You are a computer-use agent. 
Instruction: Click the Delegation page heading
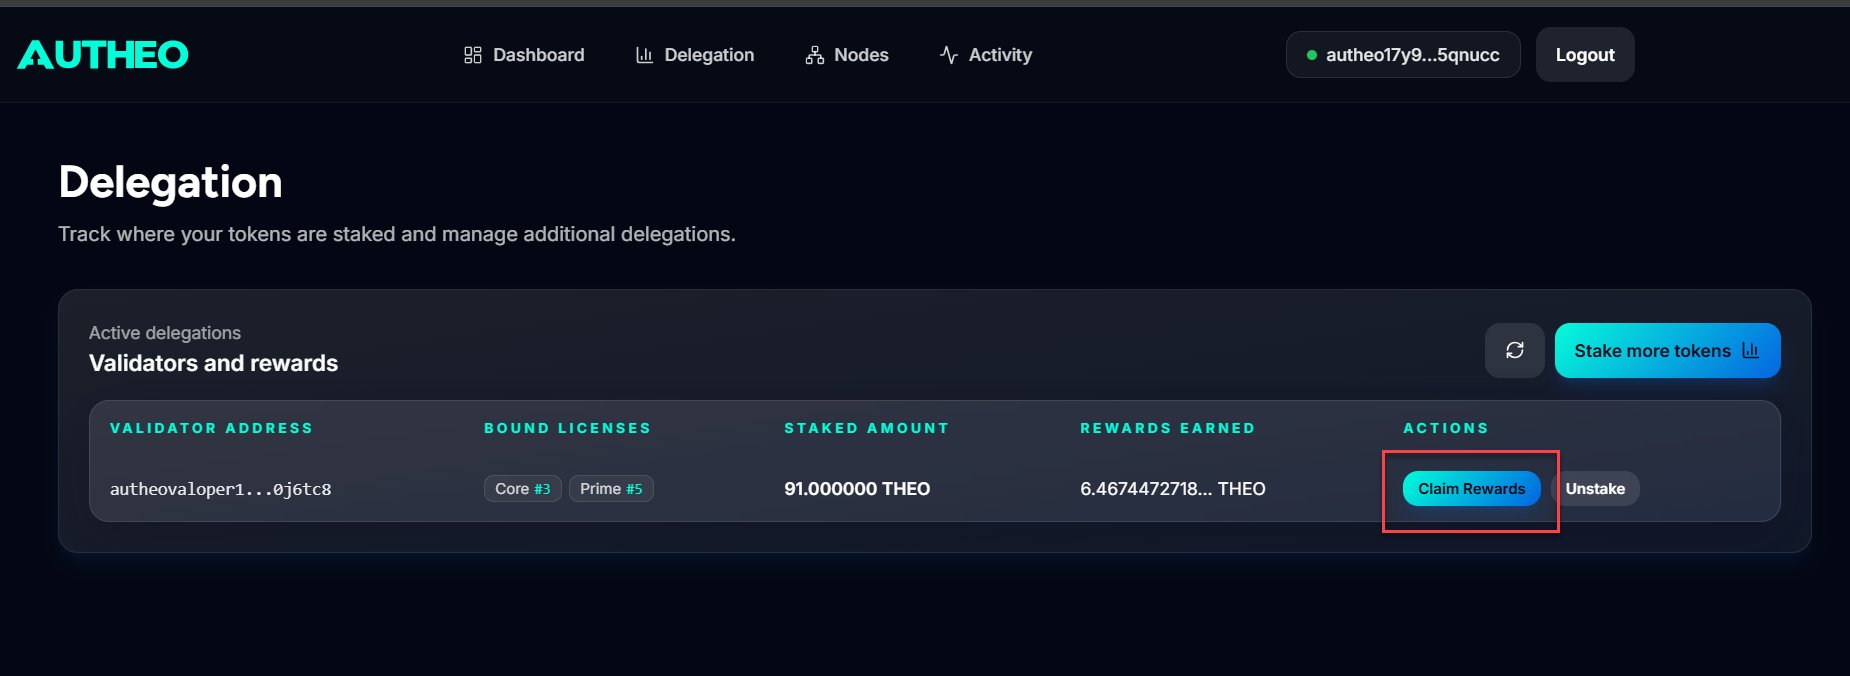tap(170, 183)
